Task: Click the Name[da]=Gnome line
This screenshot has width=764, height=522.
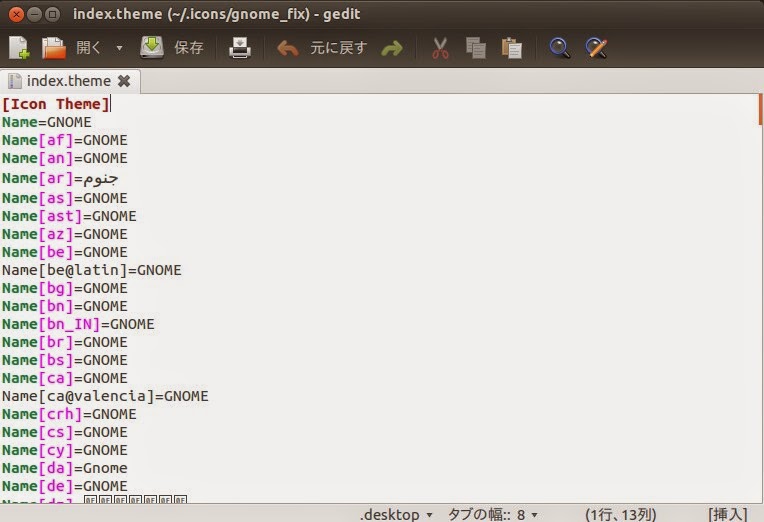Action: click(65, 468)
